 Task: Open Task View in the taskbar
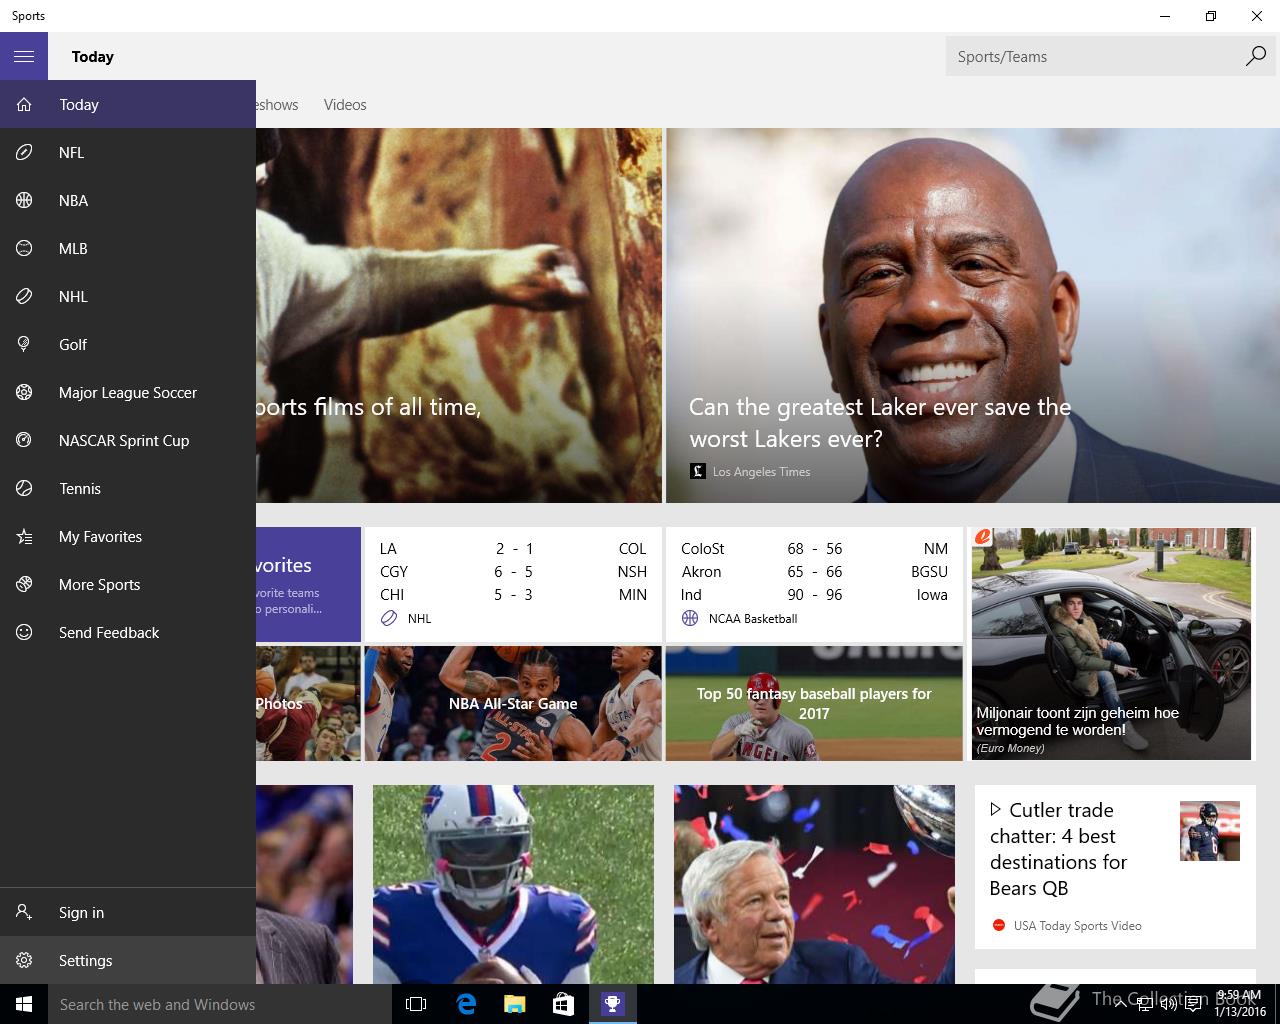click(x=416, y=1004)
